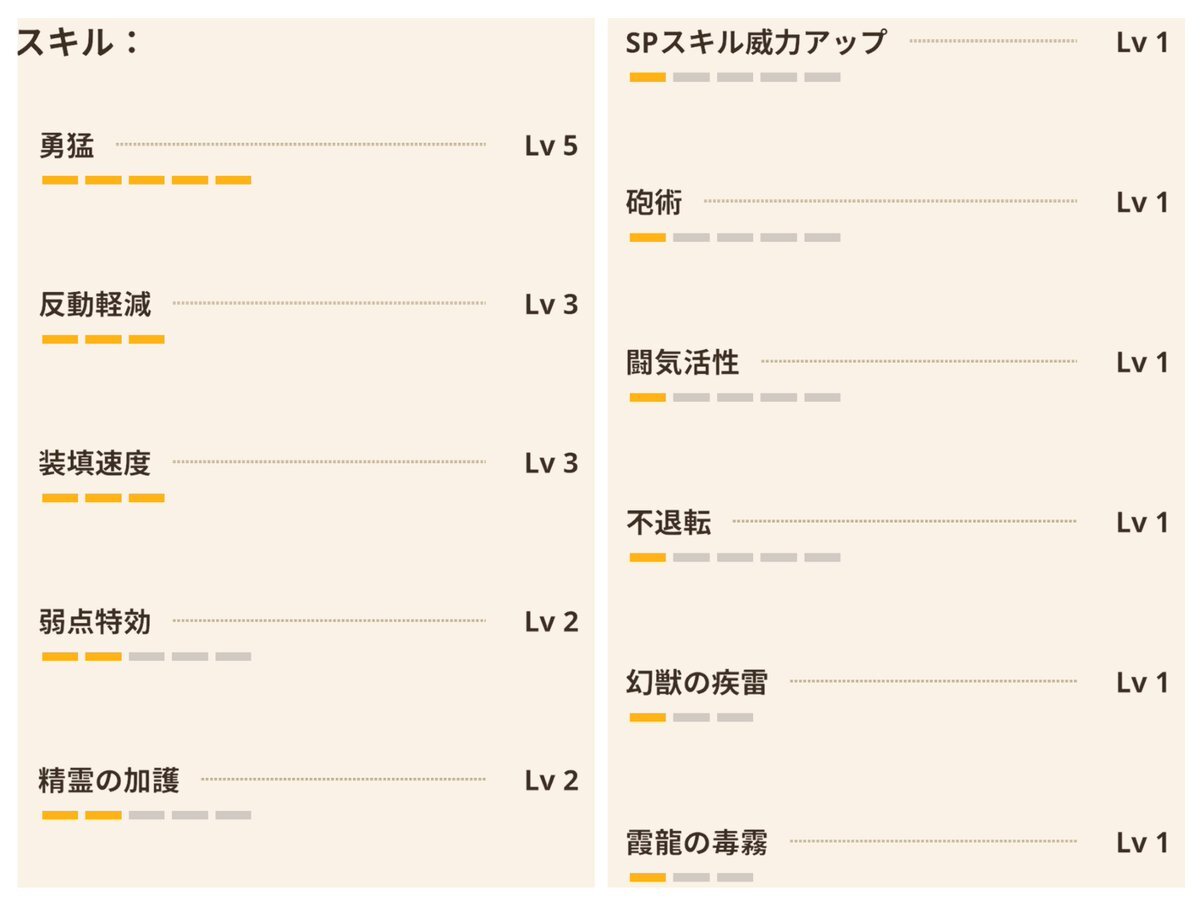Viewport: 1200px width, 901px height.
Task: Click the Lv 3 value for 装填速度
Action: [x=551, y=463]
